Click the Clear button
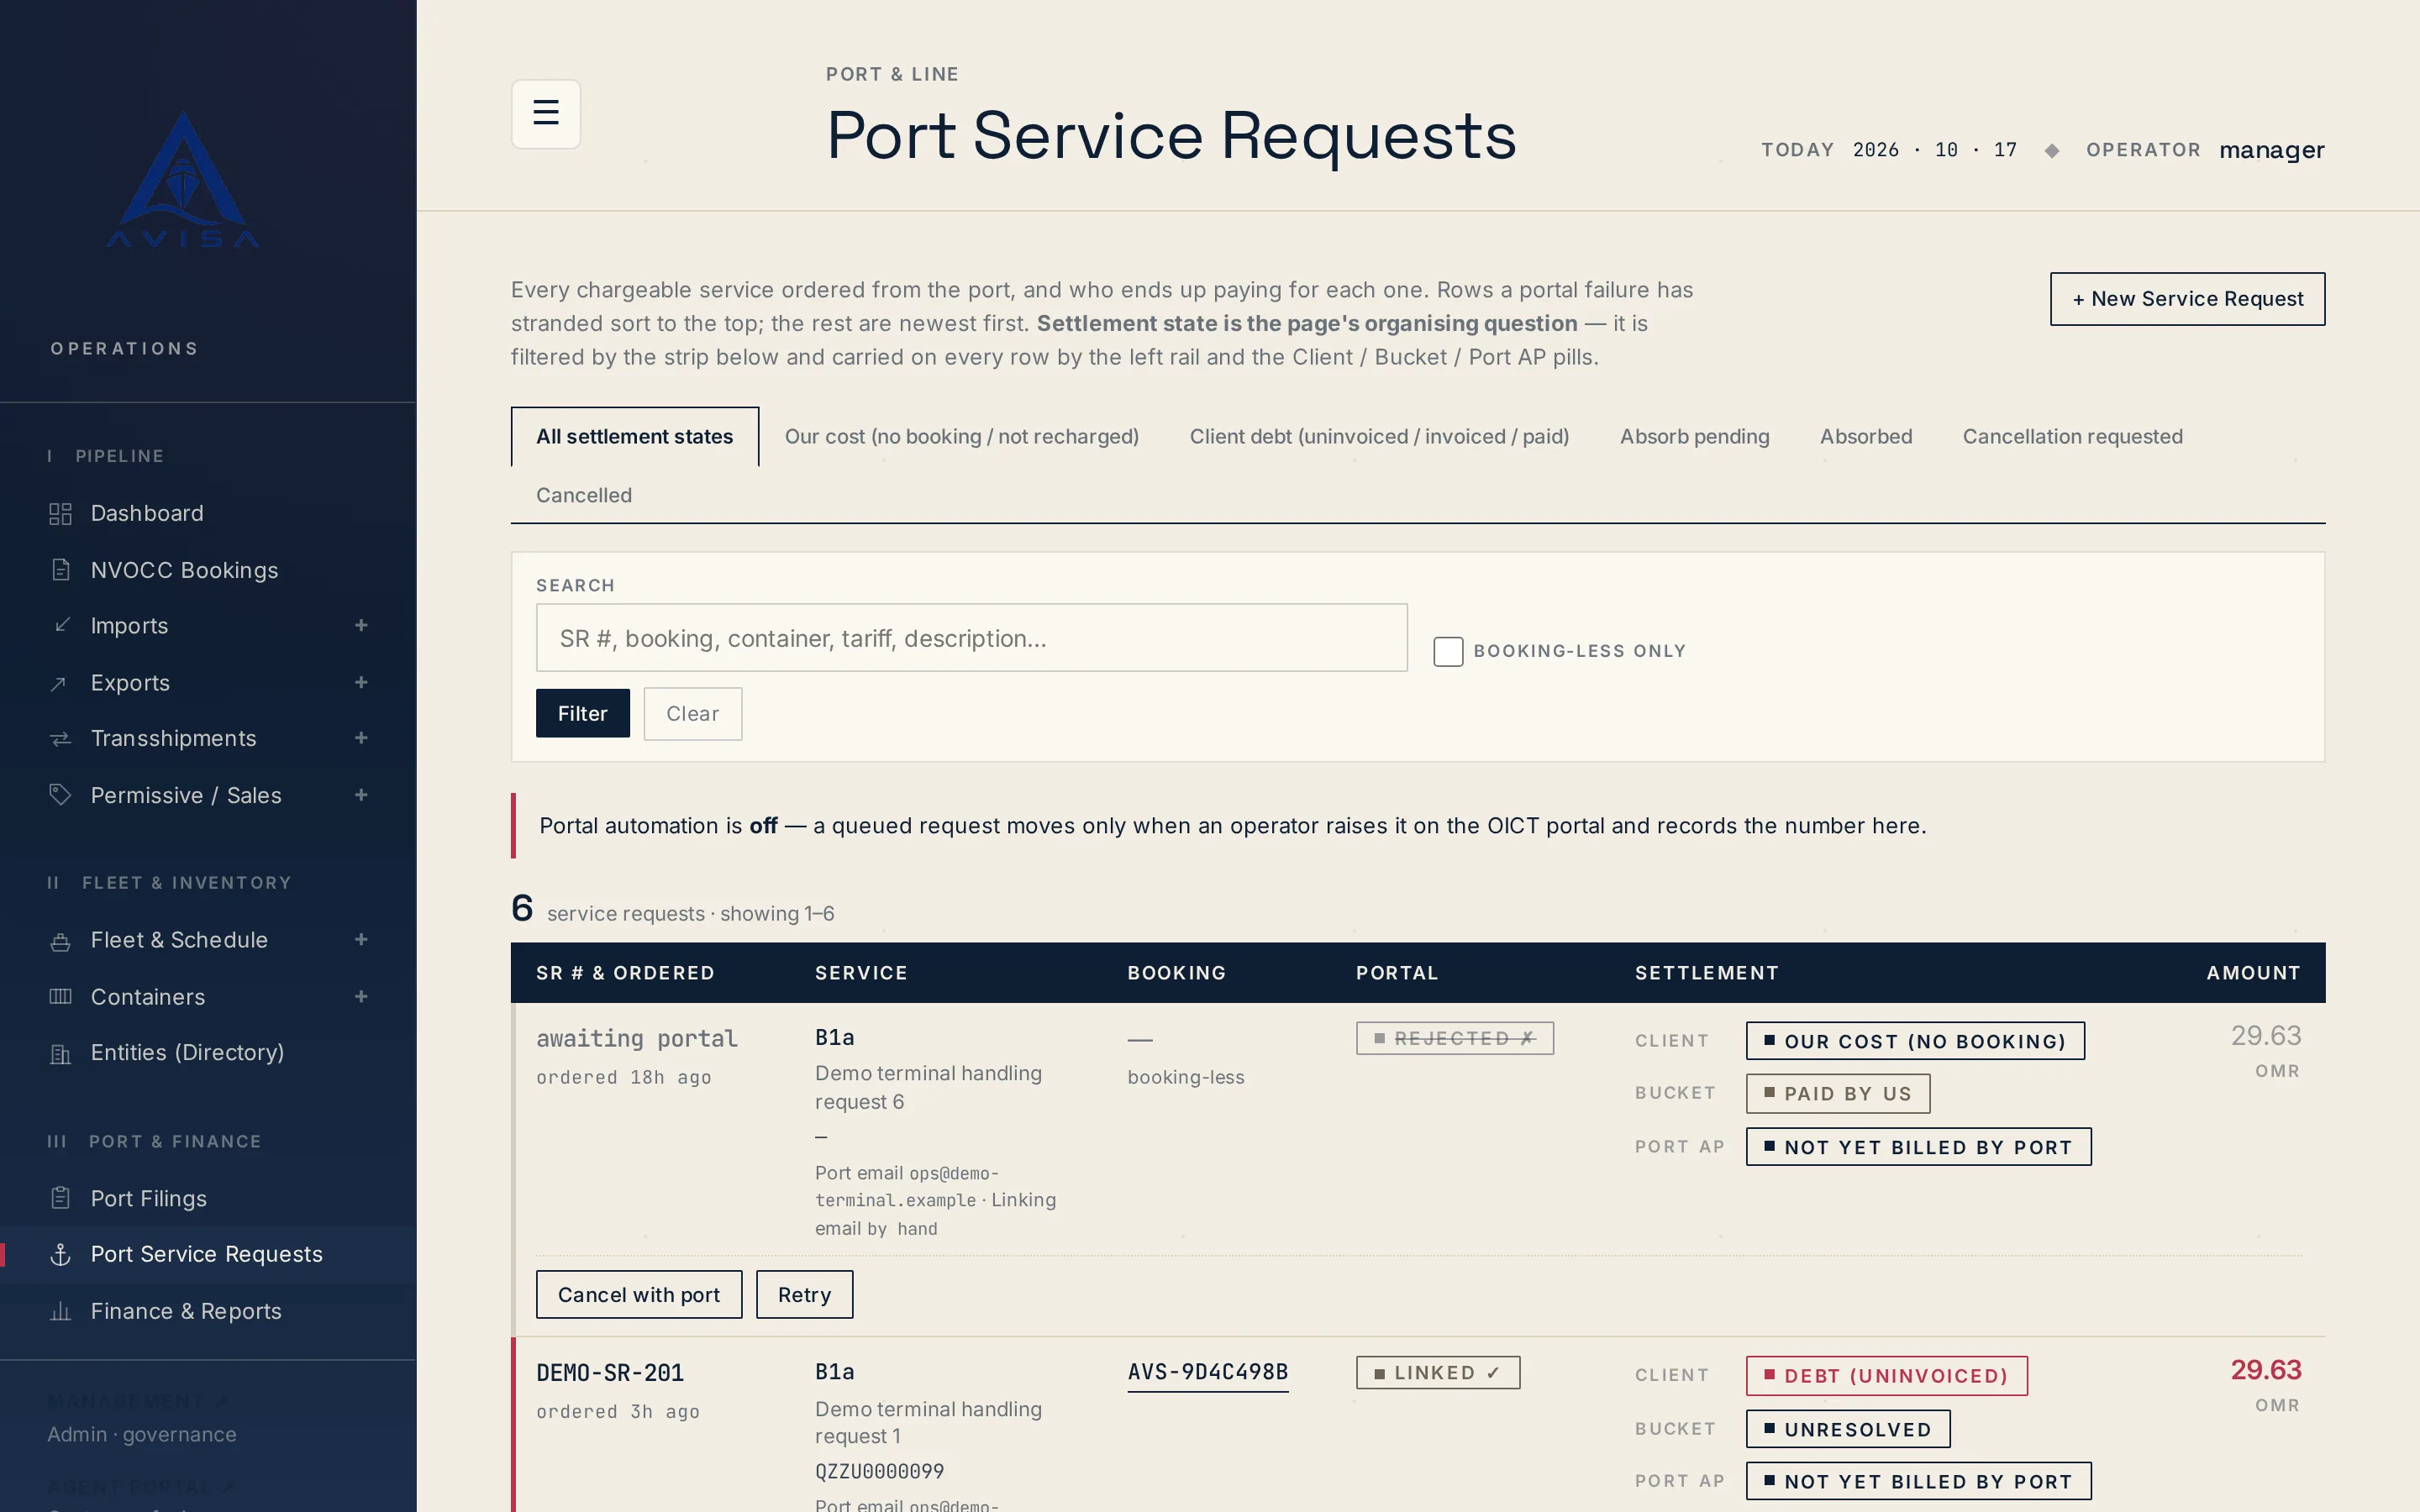 click(692, 713)
